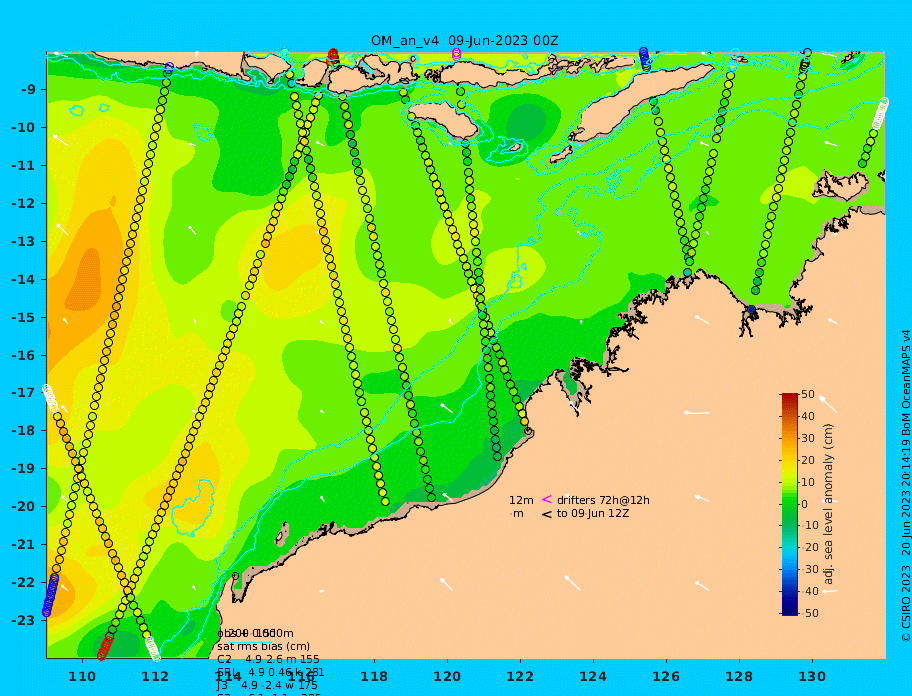Click the colorbar tick label "-40"
Viewport: 912px width, 696px height.
[810, 591]
